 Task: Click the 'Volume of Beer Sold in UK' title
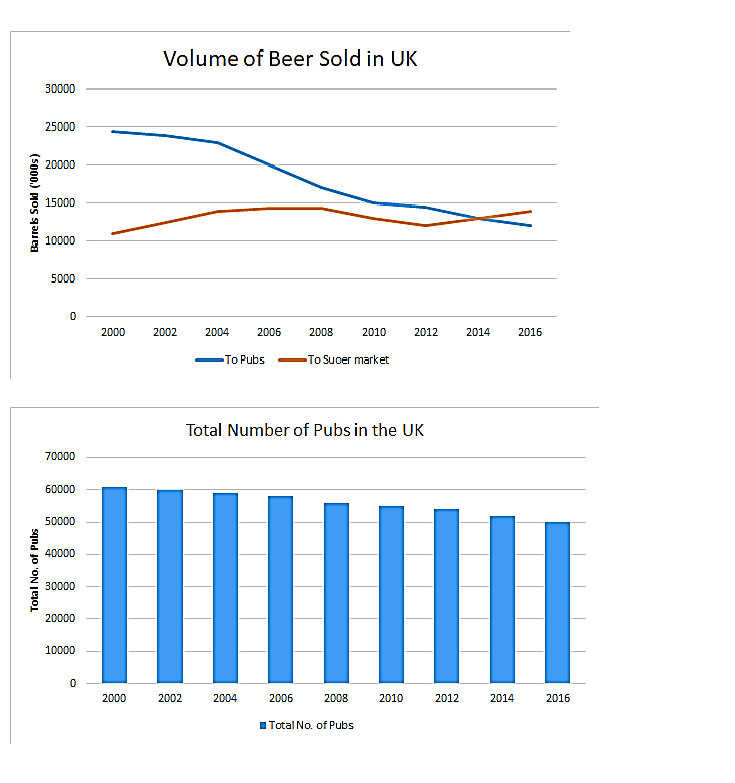click(290, 59)
